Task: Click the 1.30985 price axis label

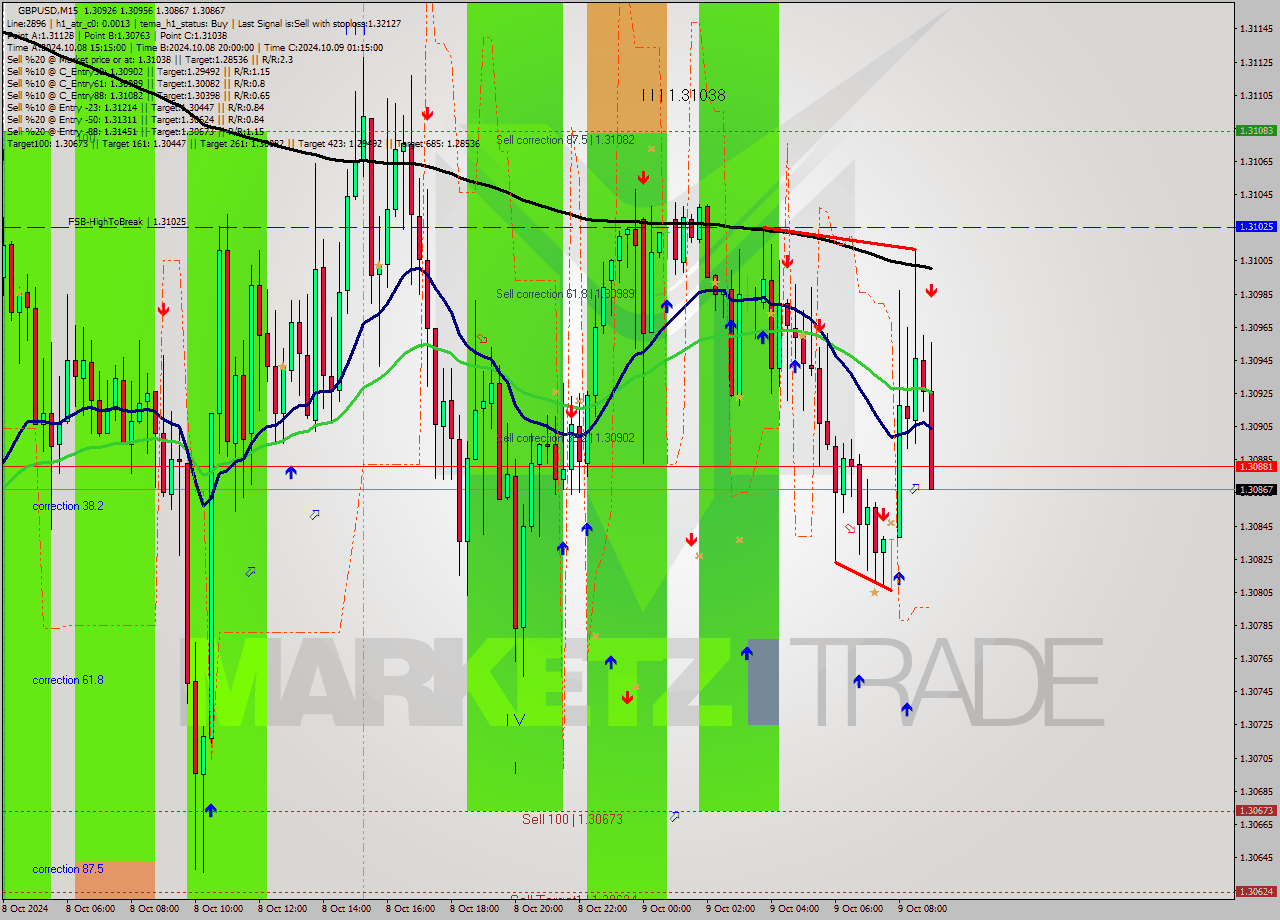Action: (1256, 294)
